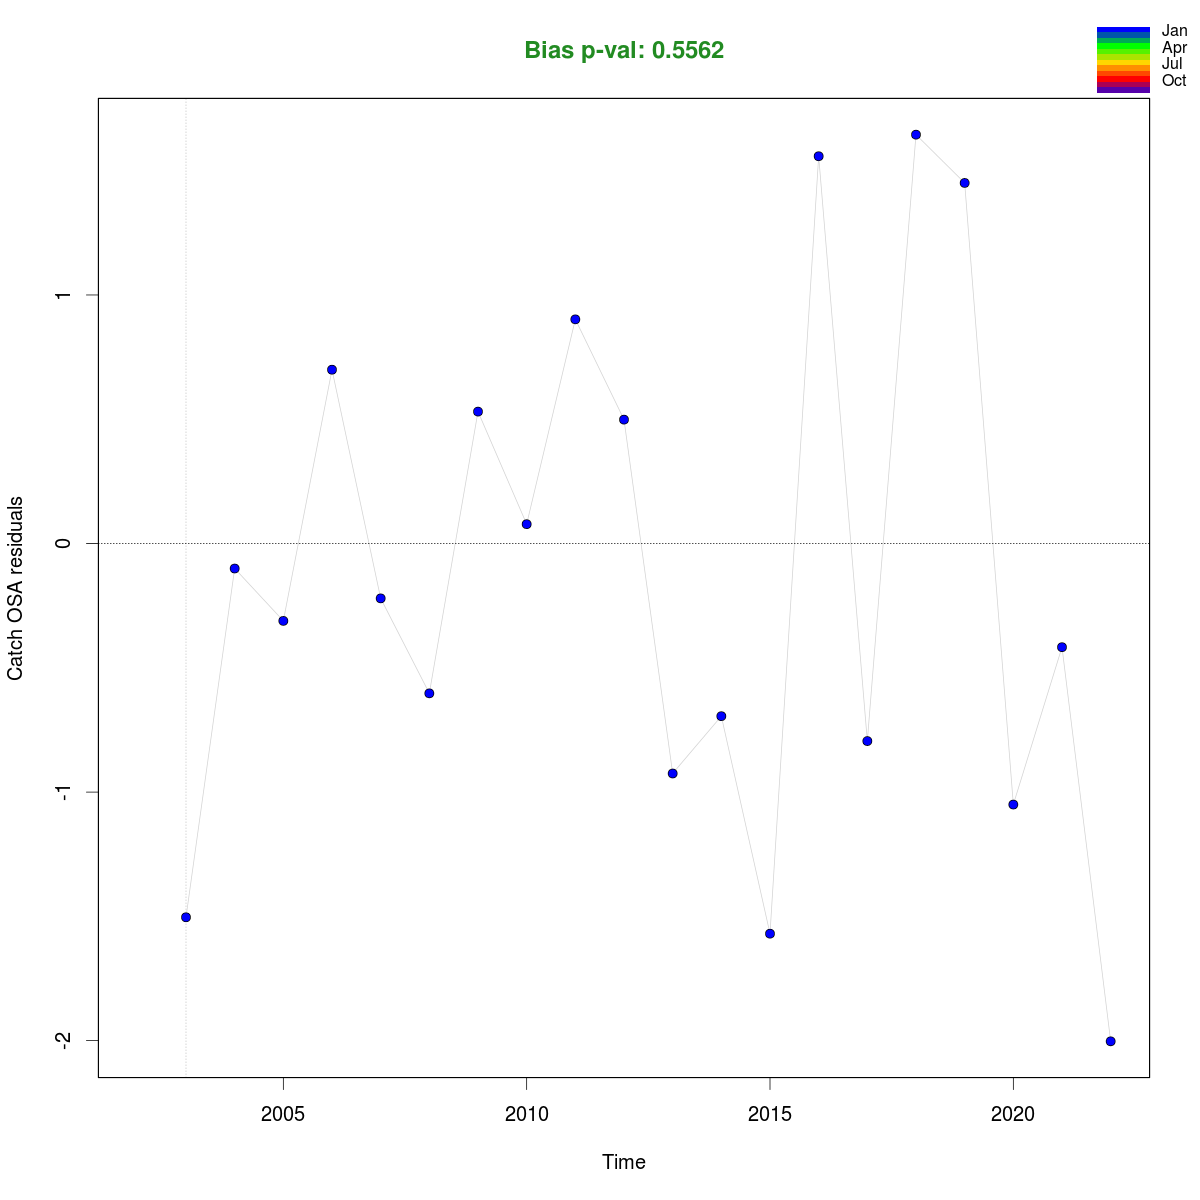Image resolution: width=1200 pixels, height=1200 pixels.
Task: Click the 'Time' x-axis label
Action: click(x=624, y=1162)
